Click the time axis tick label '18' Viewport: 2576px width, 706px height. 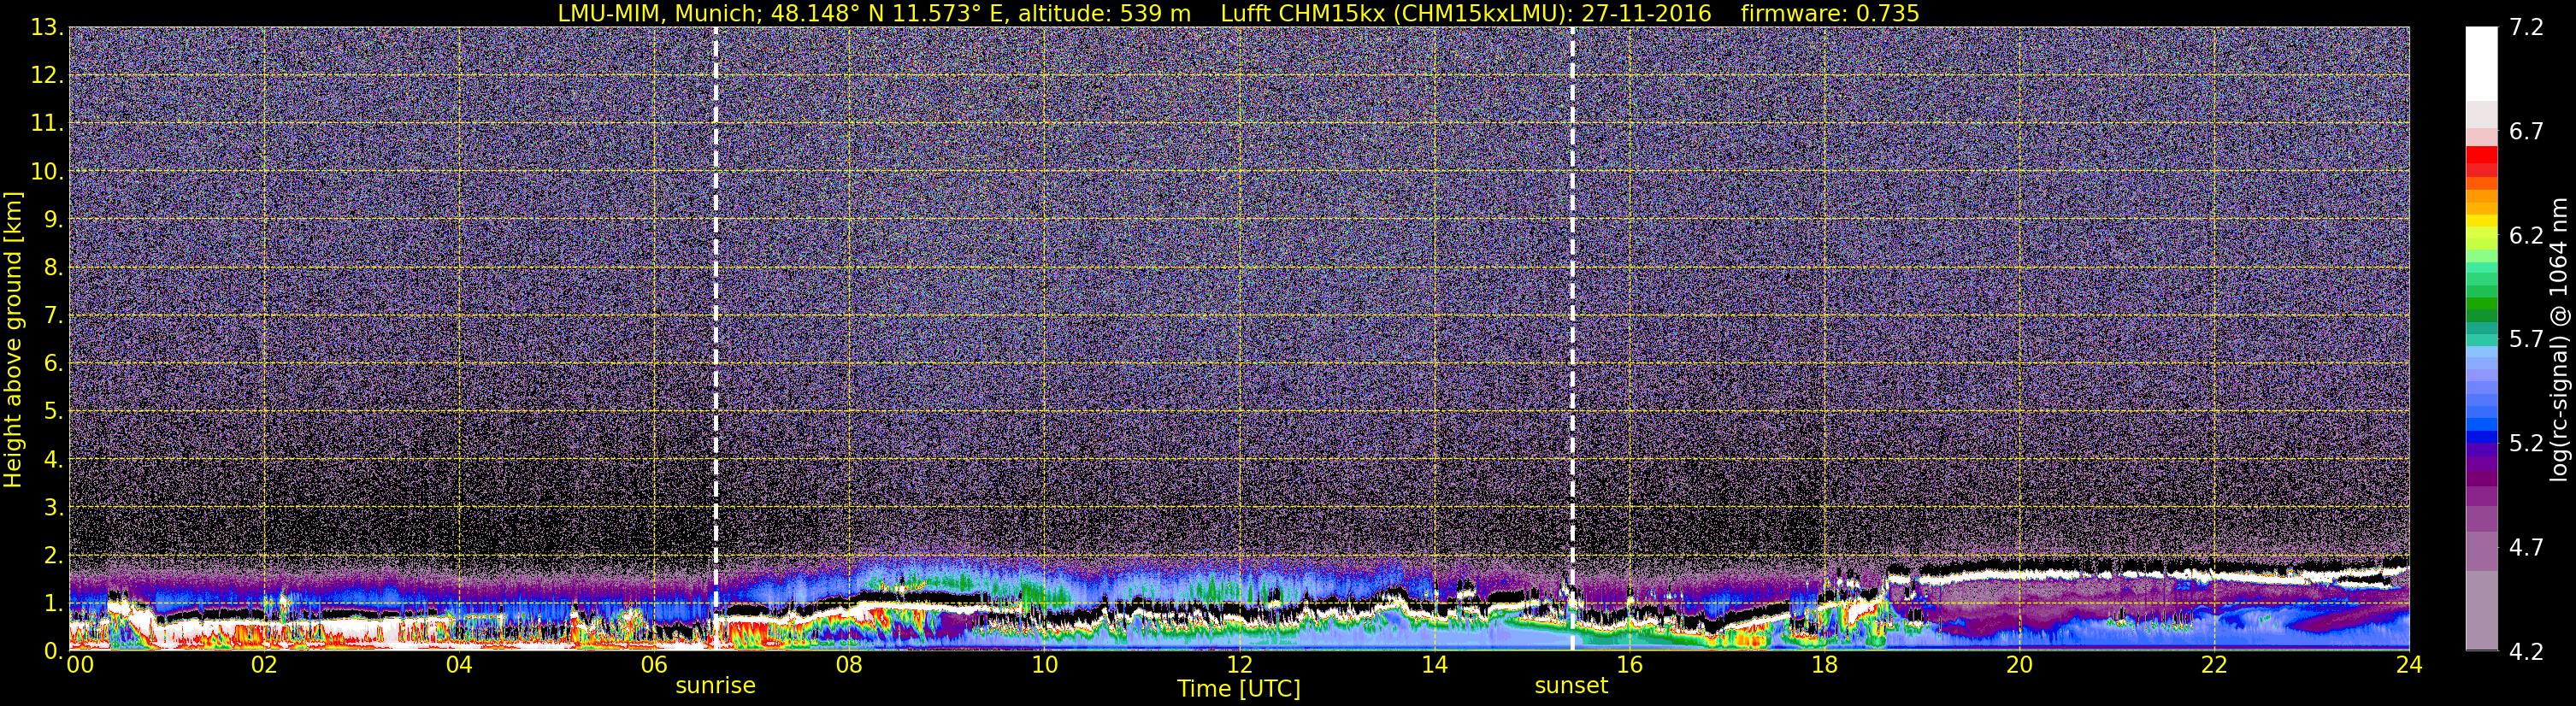point(1824,666)
